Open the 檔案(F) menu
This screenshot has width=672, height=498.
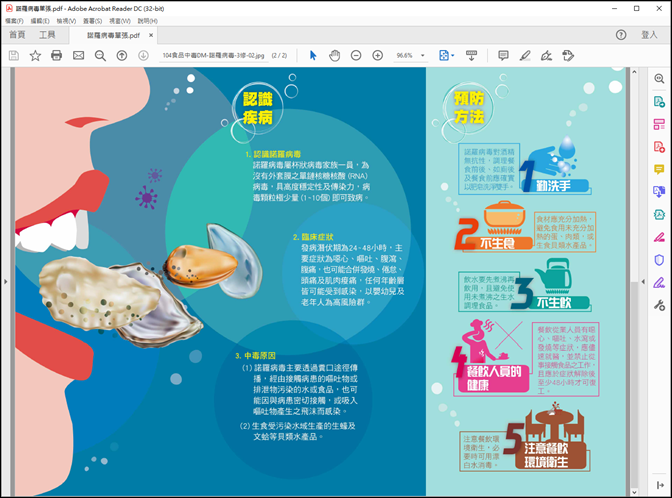pyautogui.click(x=14, y=21)
